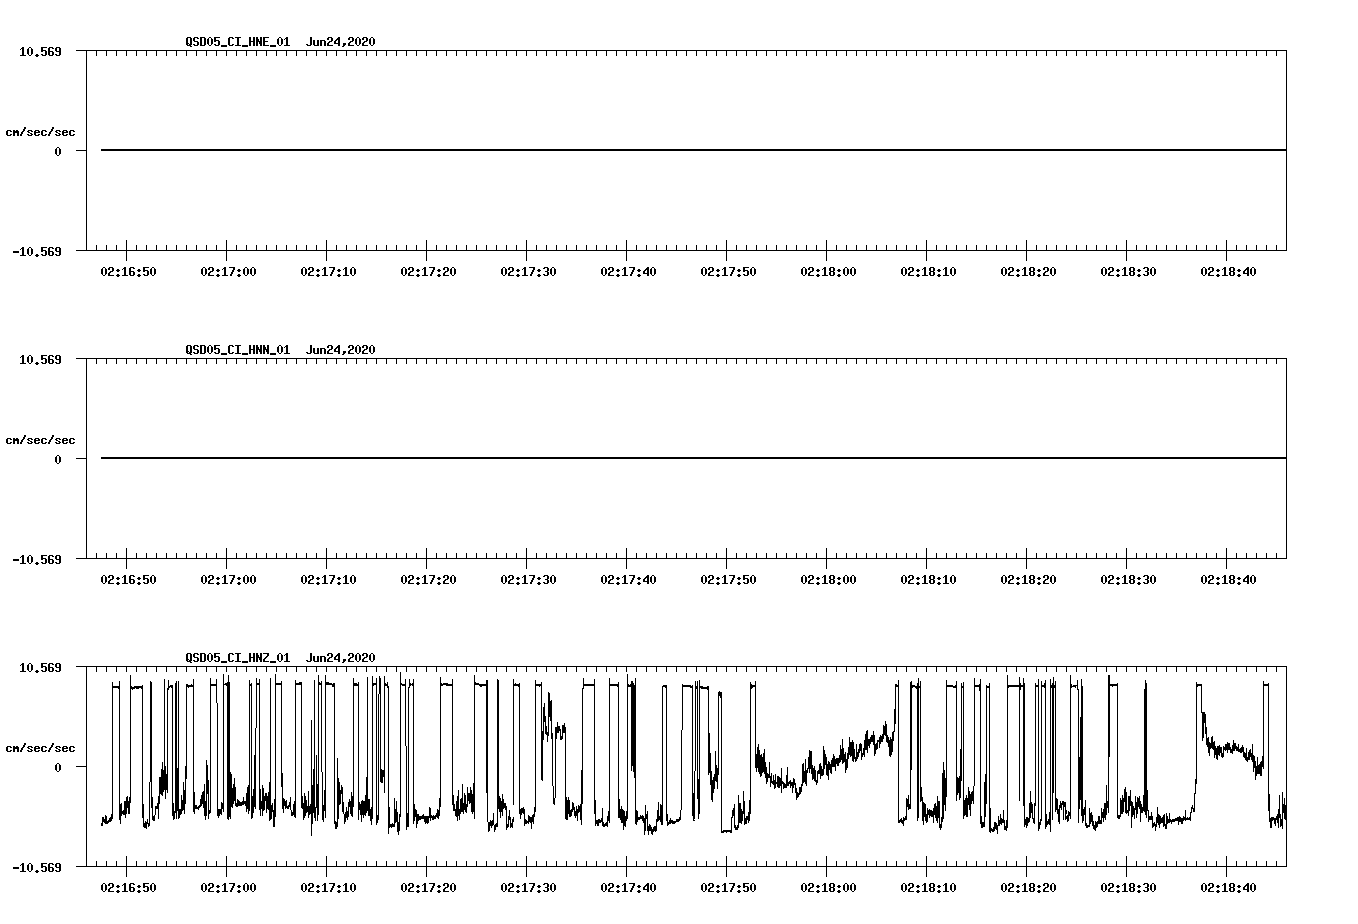This screenshot has width=1358, height=924.
Task: Click 02:17:50 time label under HNE plot
Action: tap(728, 271)
